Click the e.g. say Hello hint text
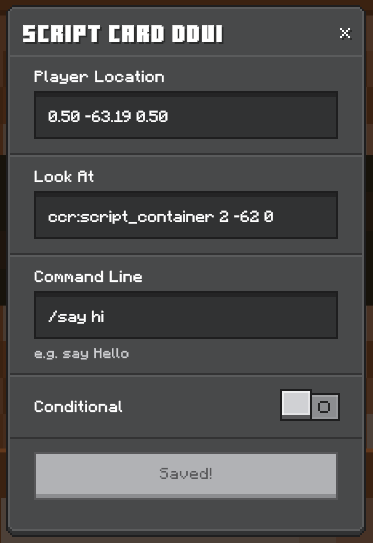The width and height of the screenshot is (373, 543). pyautogui.click(x=81, y=354)
